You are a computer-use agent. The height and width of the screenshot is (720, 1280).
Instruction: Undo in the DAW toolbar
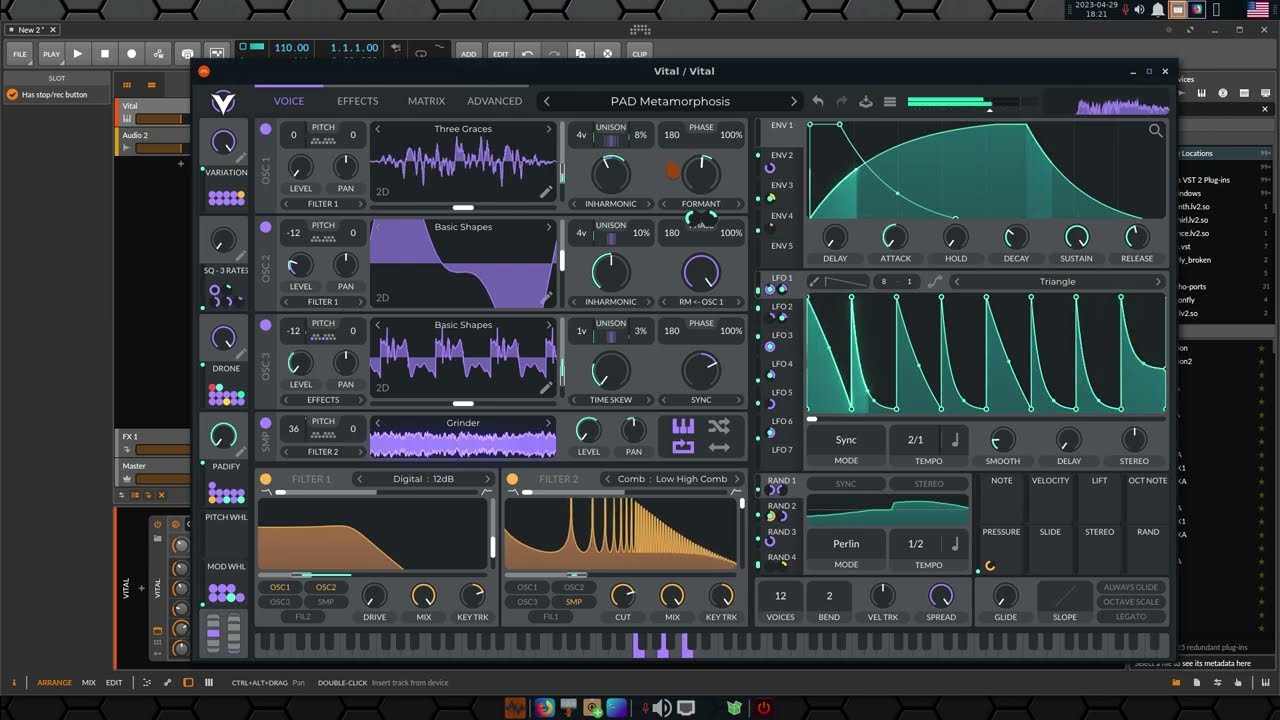[x=527, y=53]
